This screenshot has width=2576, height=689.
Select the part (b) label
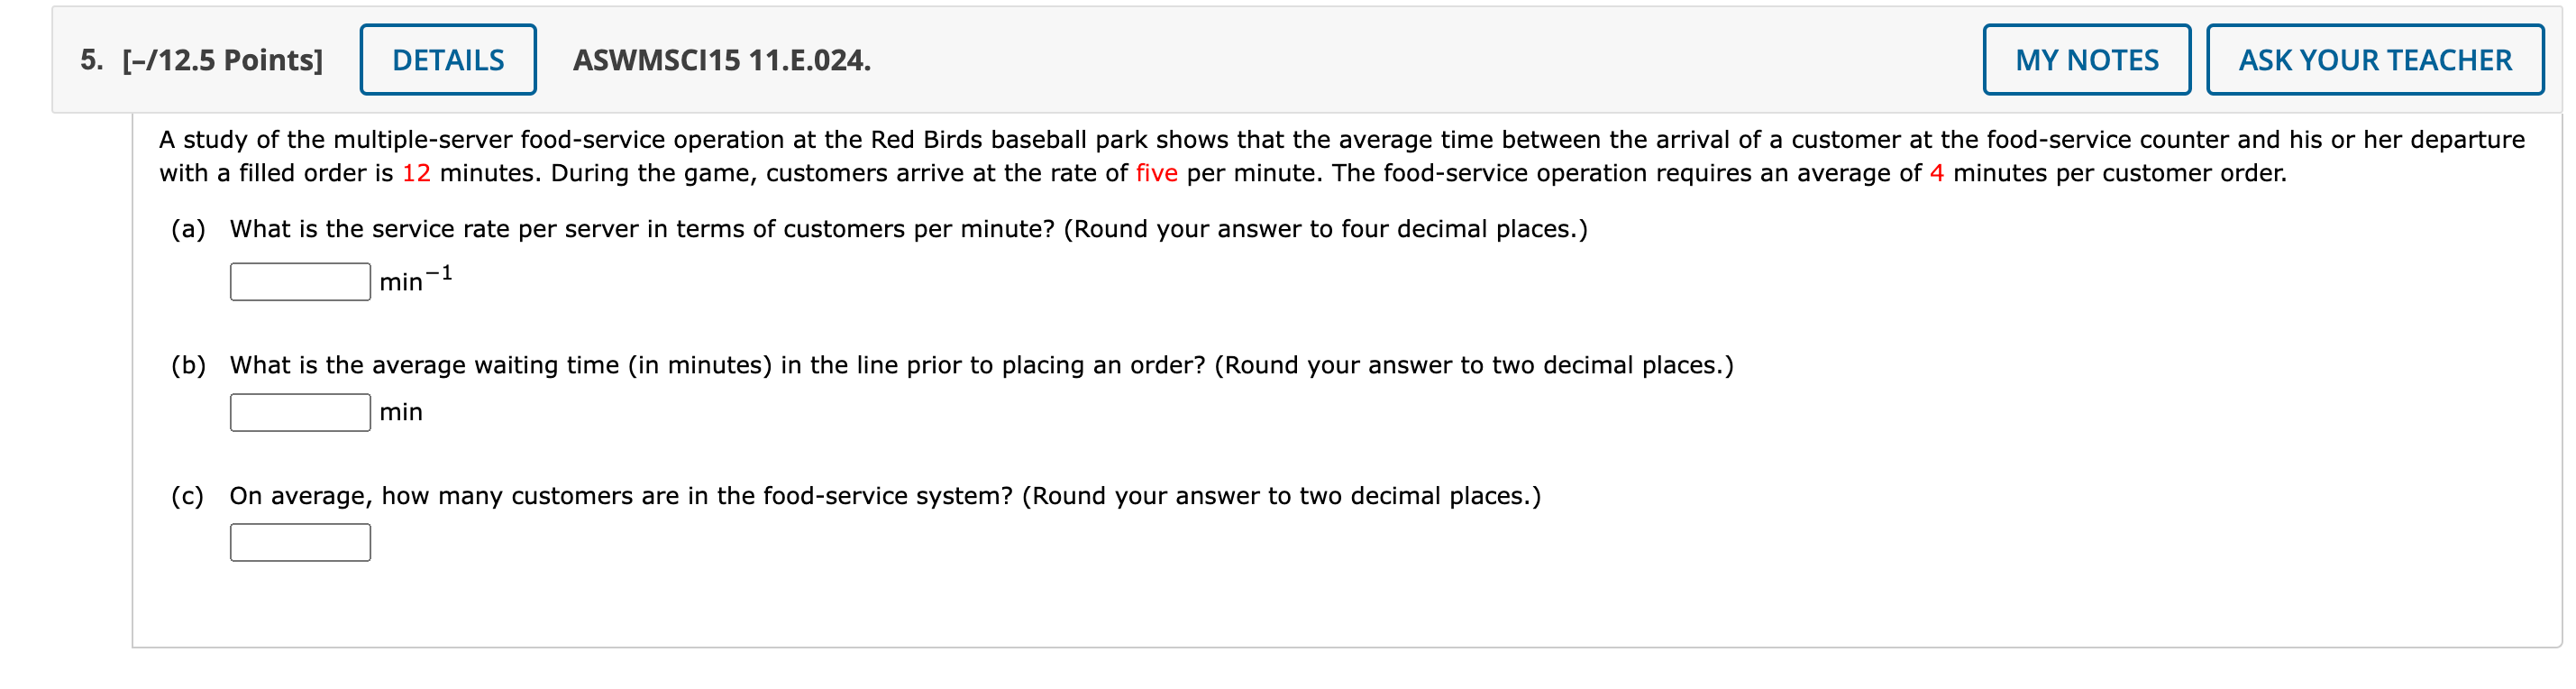pyautogui.click(x=190, y=365)
